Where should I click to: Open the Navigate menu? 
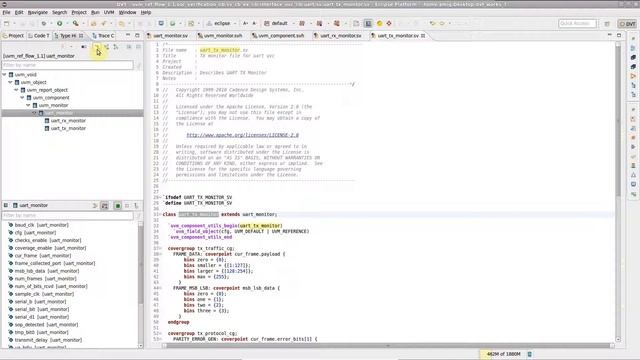click(x=38, y=13)
